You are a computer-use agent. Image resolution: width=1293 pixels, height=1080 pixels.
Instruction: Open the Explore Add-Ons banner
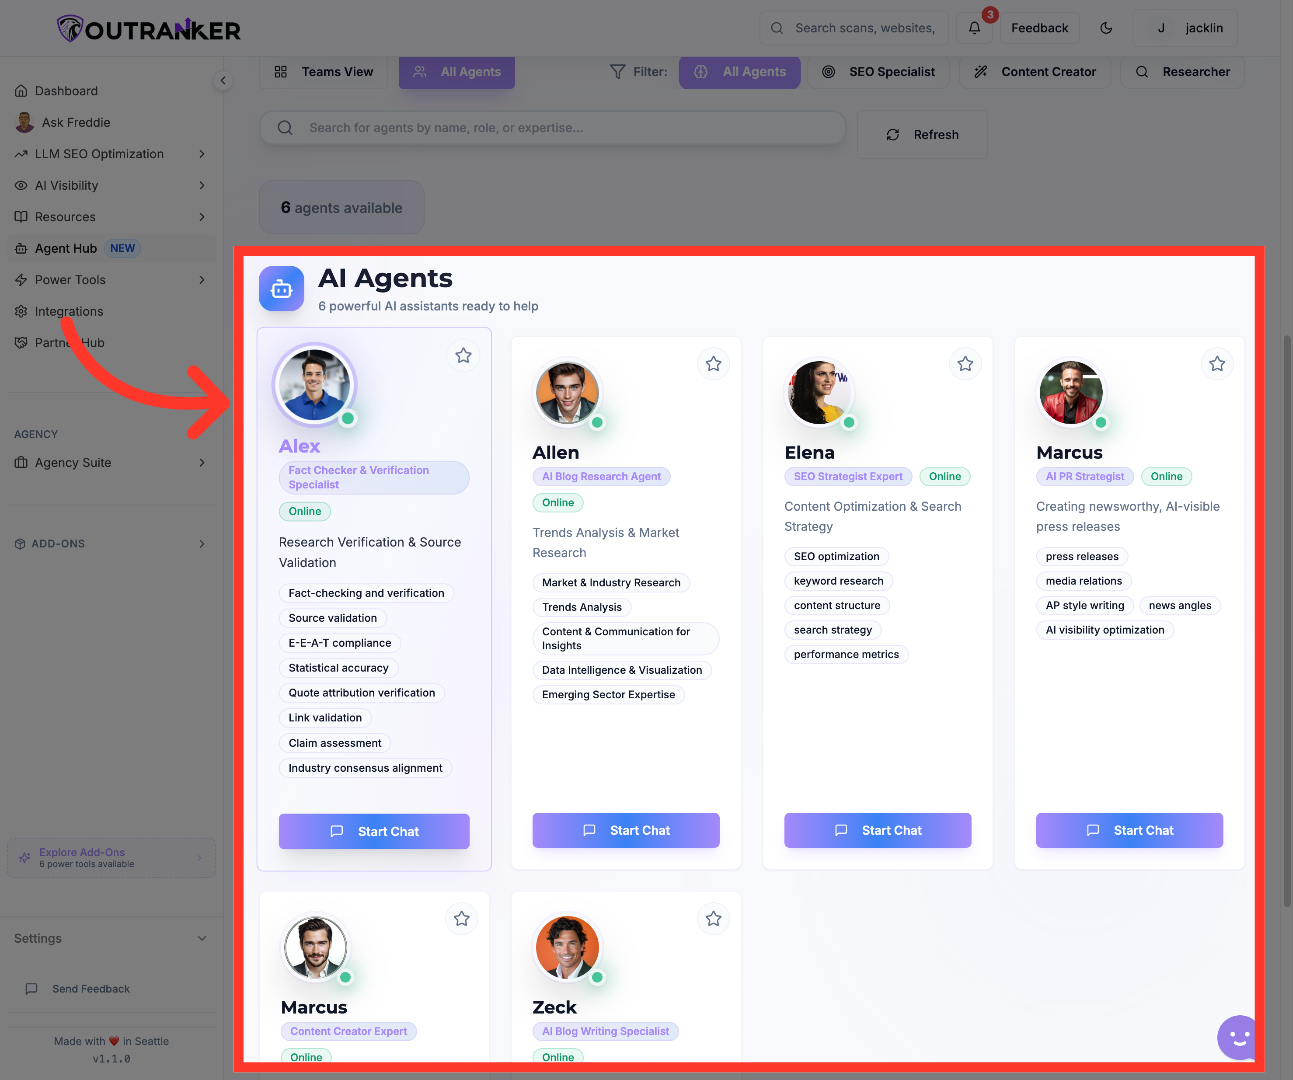(111, 858)
